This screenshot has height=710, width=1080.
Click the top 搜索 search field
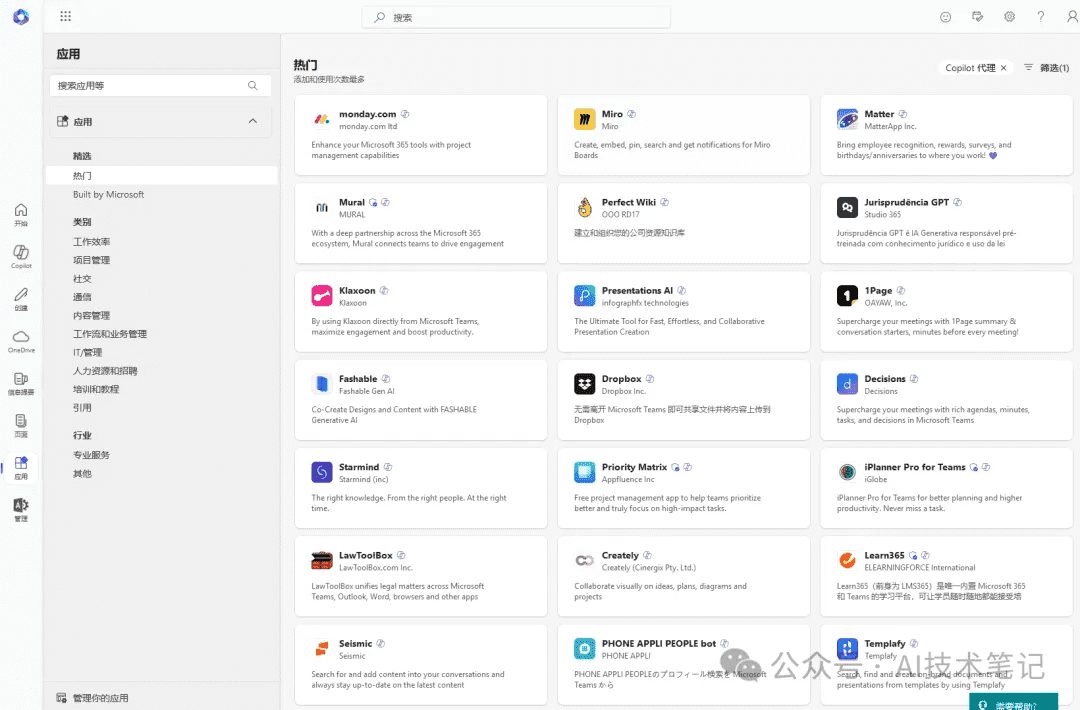pos(516,17)
